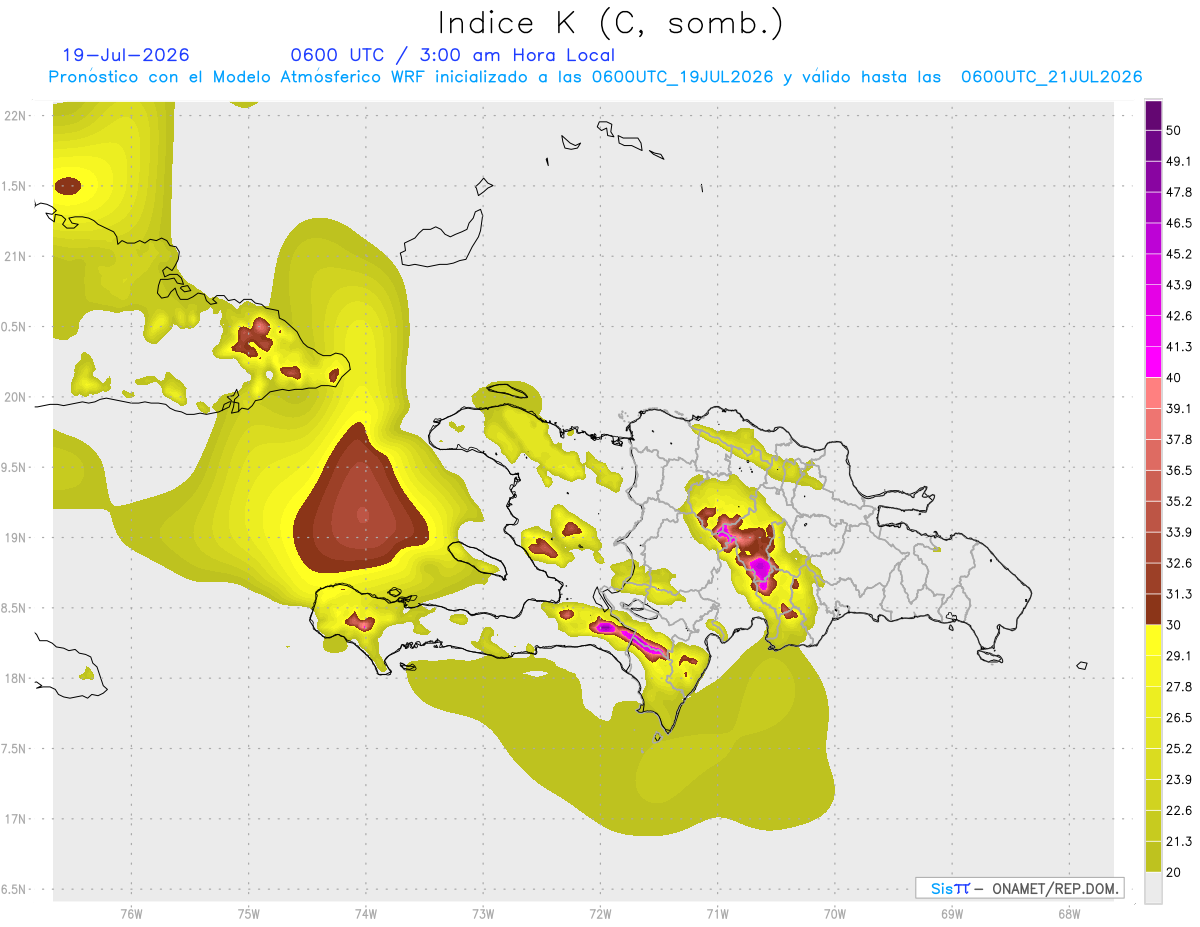
Task: Click the '17N' latitude label
Action: tap(14, 820)
